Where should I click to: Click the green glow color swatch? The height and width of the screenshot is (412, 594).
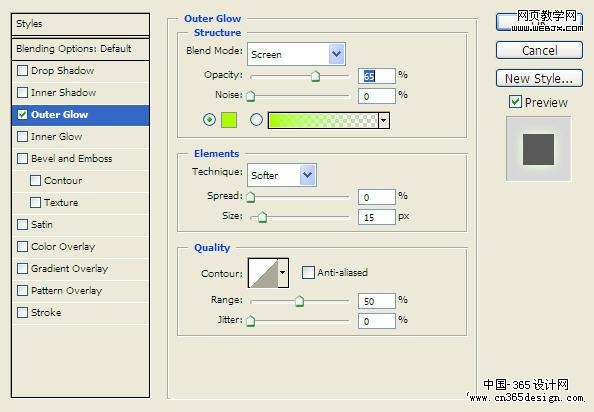point(229,120)
